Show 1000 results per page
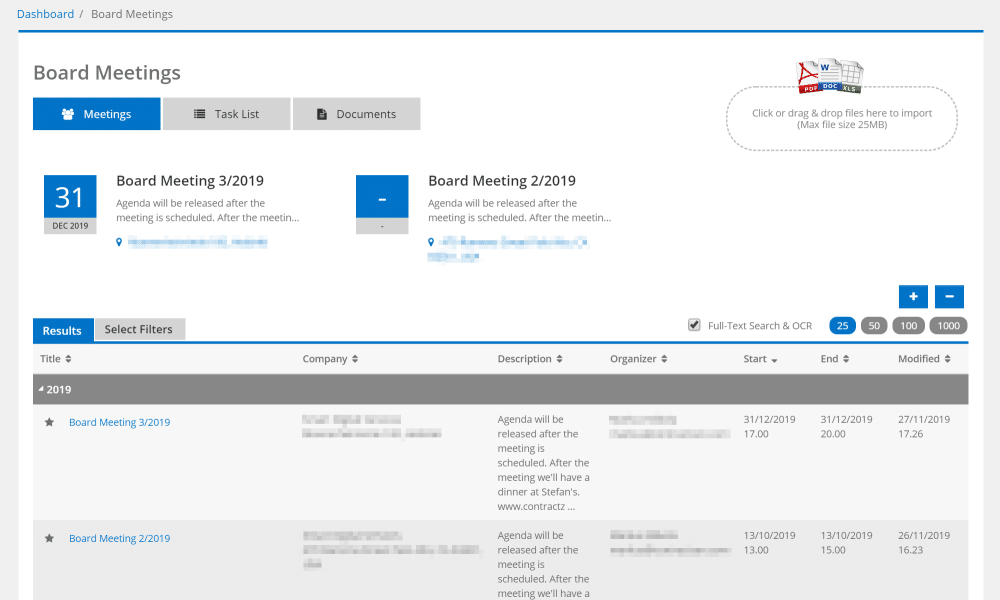The image size is (1000, 600). click(948, 326)
